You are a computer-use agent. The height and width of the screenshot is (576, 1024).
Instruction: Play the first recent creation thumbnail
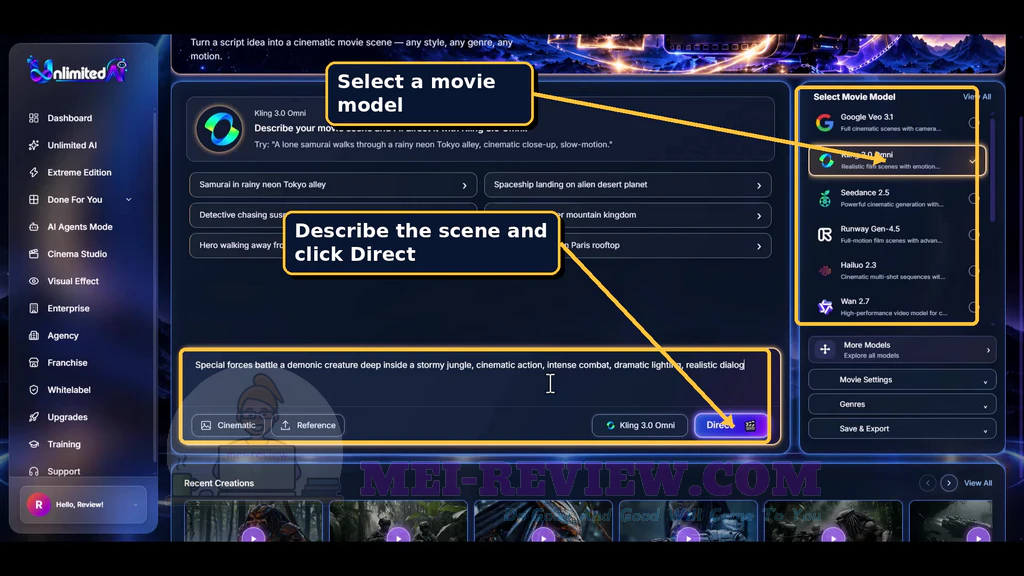(253, 537)
